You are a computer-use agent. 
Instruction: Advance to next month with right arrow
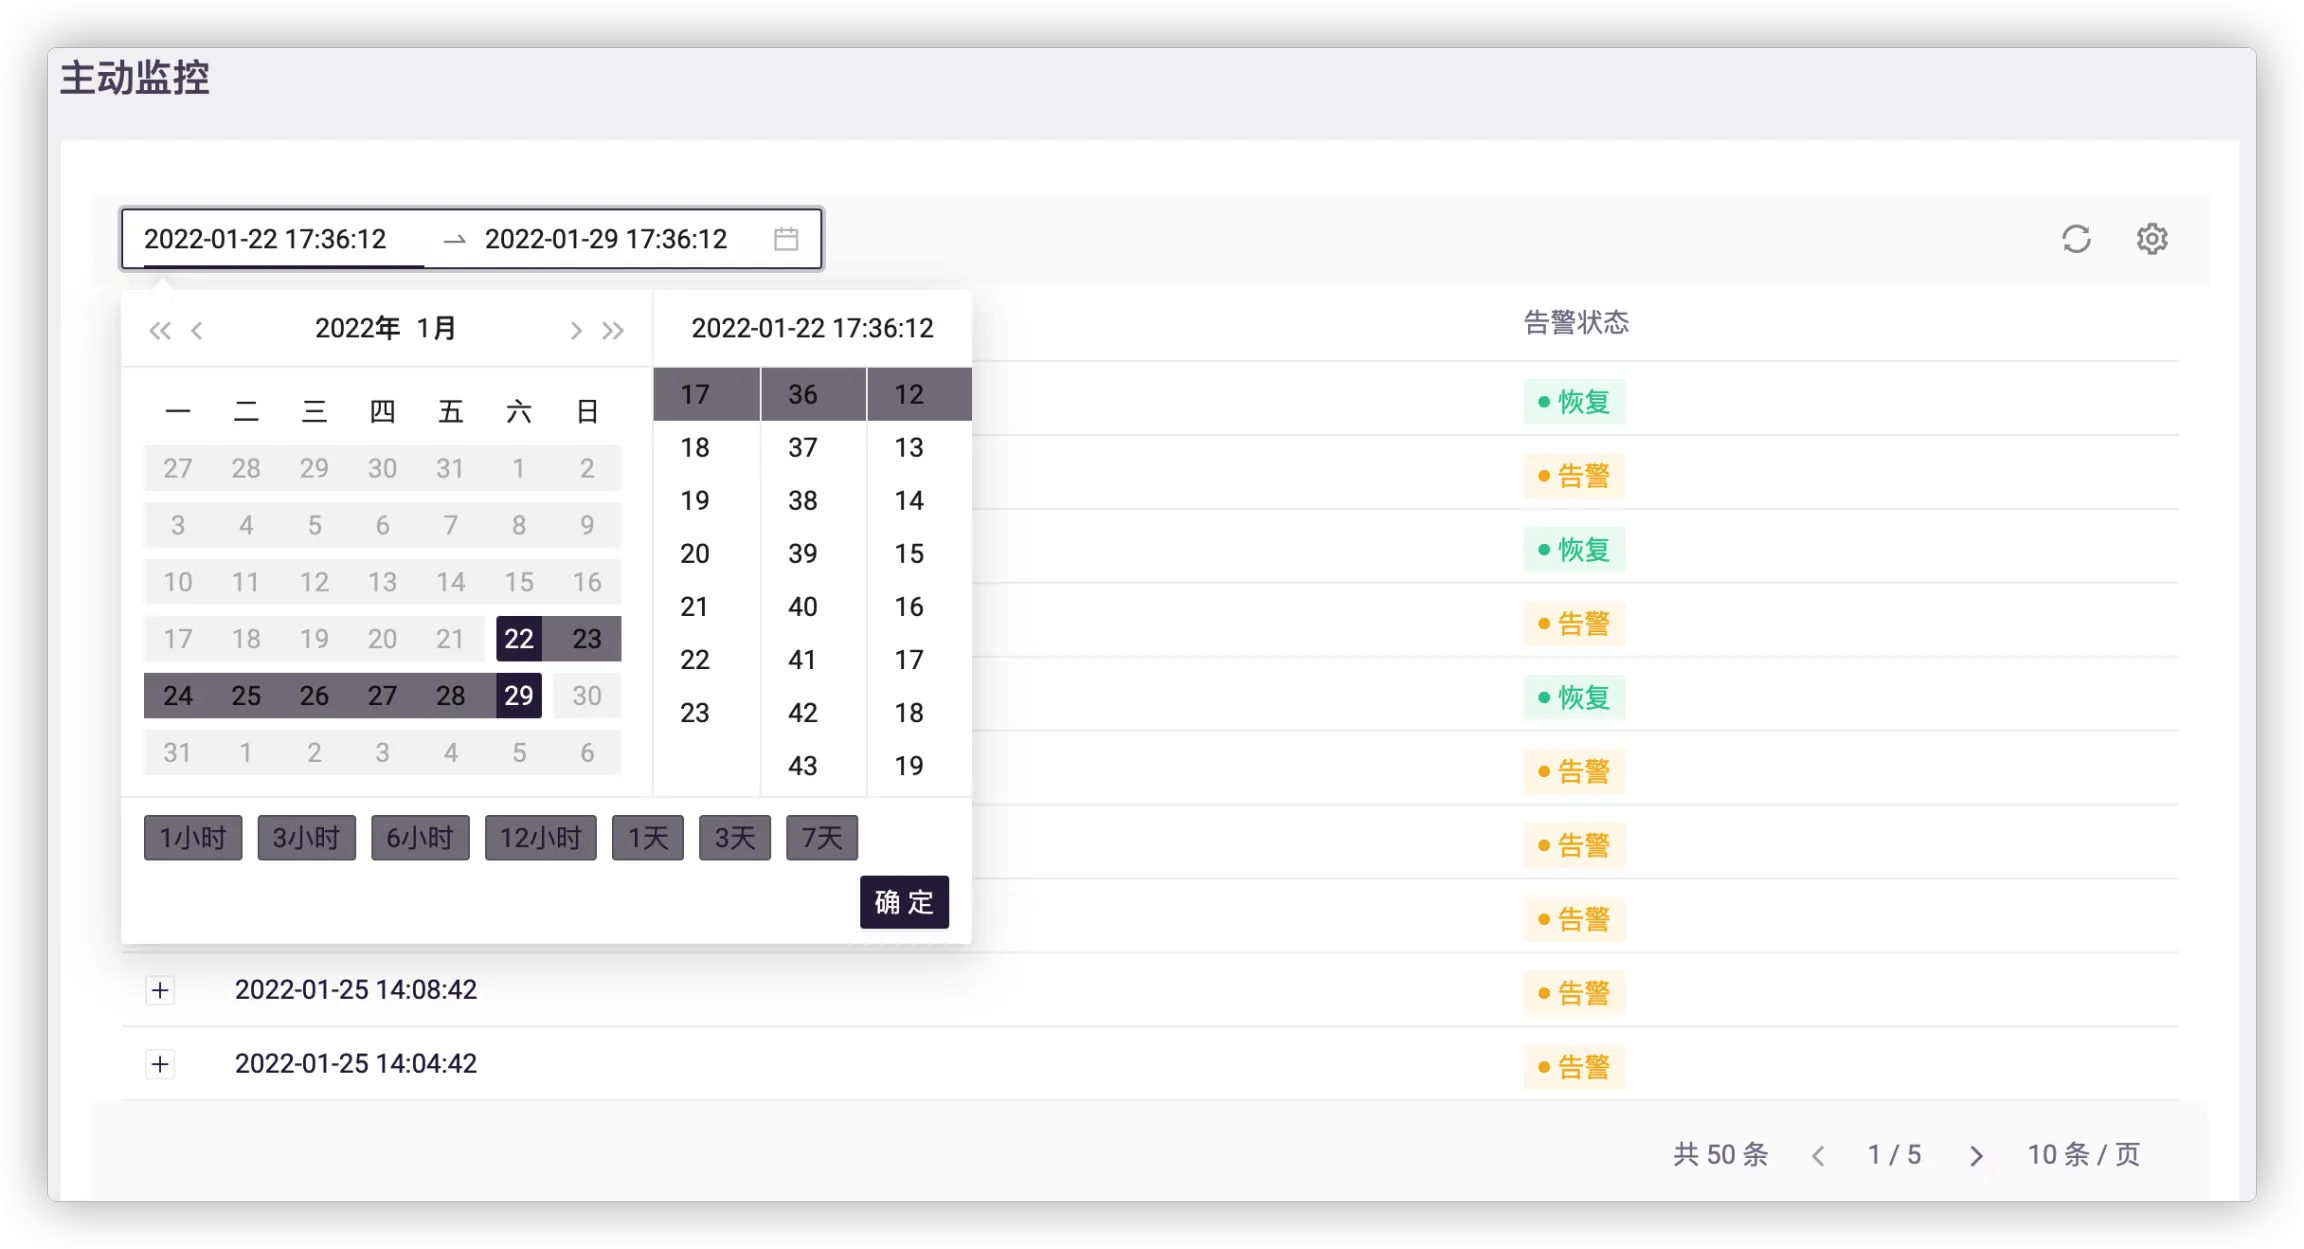click(575, 330)
